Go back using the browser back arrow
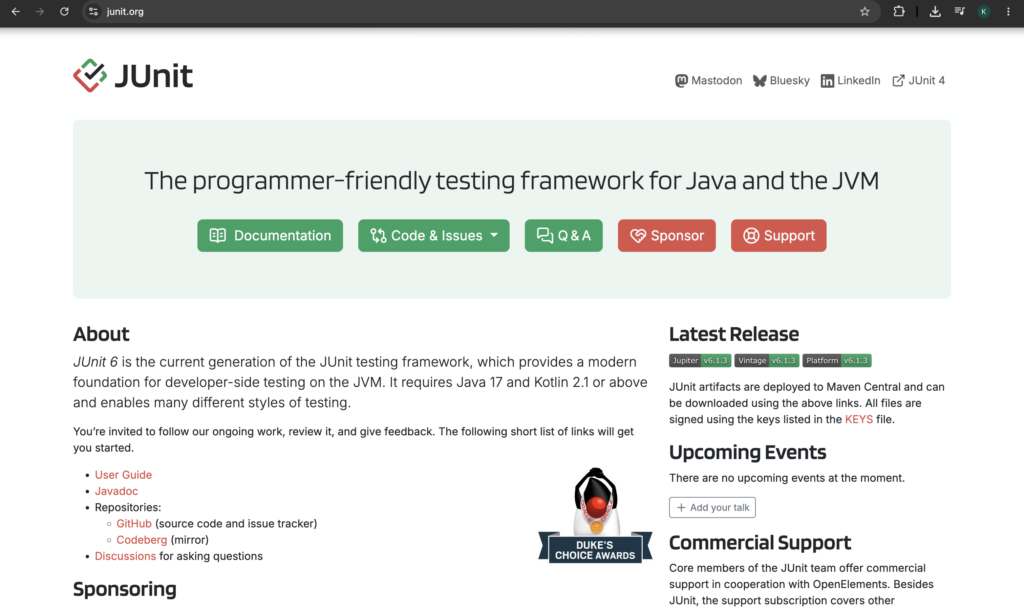Image resolution: width=1024 pixels, height=608 pixels. (16, 11)
